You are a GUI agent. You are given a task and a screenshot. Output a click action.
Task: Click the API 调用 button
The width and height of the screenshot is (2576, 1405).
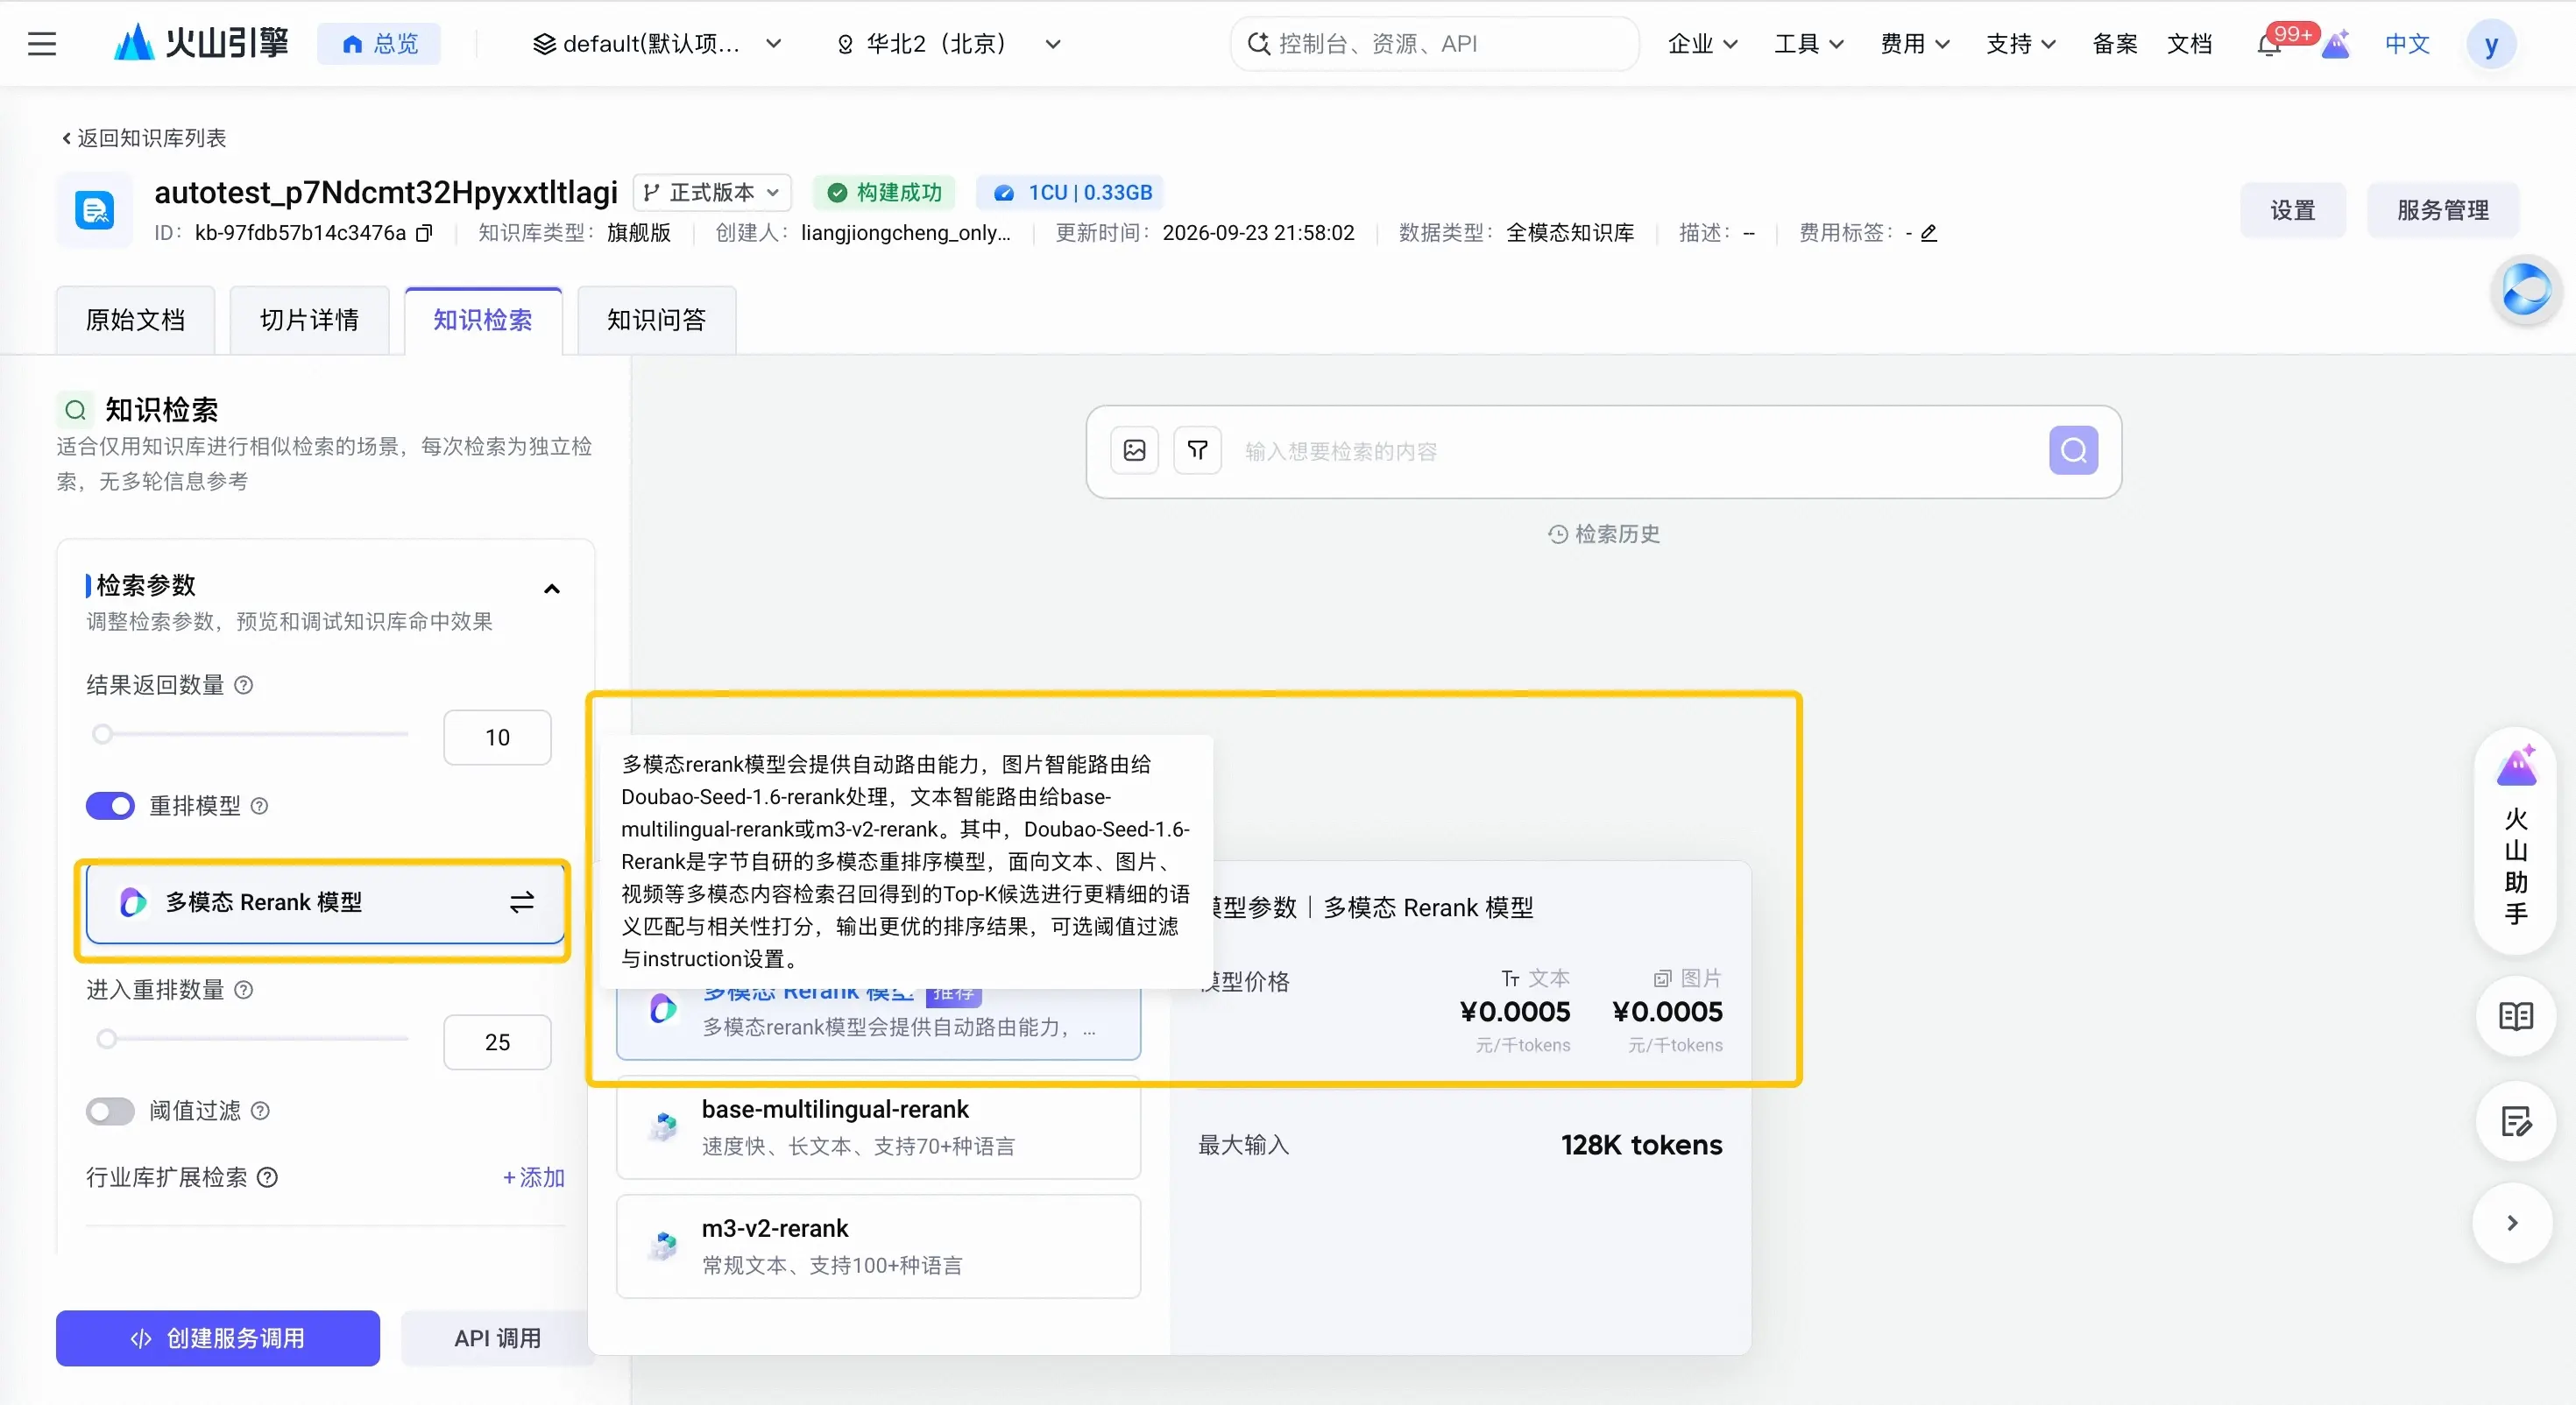[497, 1338]
